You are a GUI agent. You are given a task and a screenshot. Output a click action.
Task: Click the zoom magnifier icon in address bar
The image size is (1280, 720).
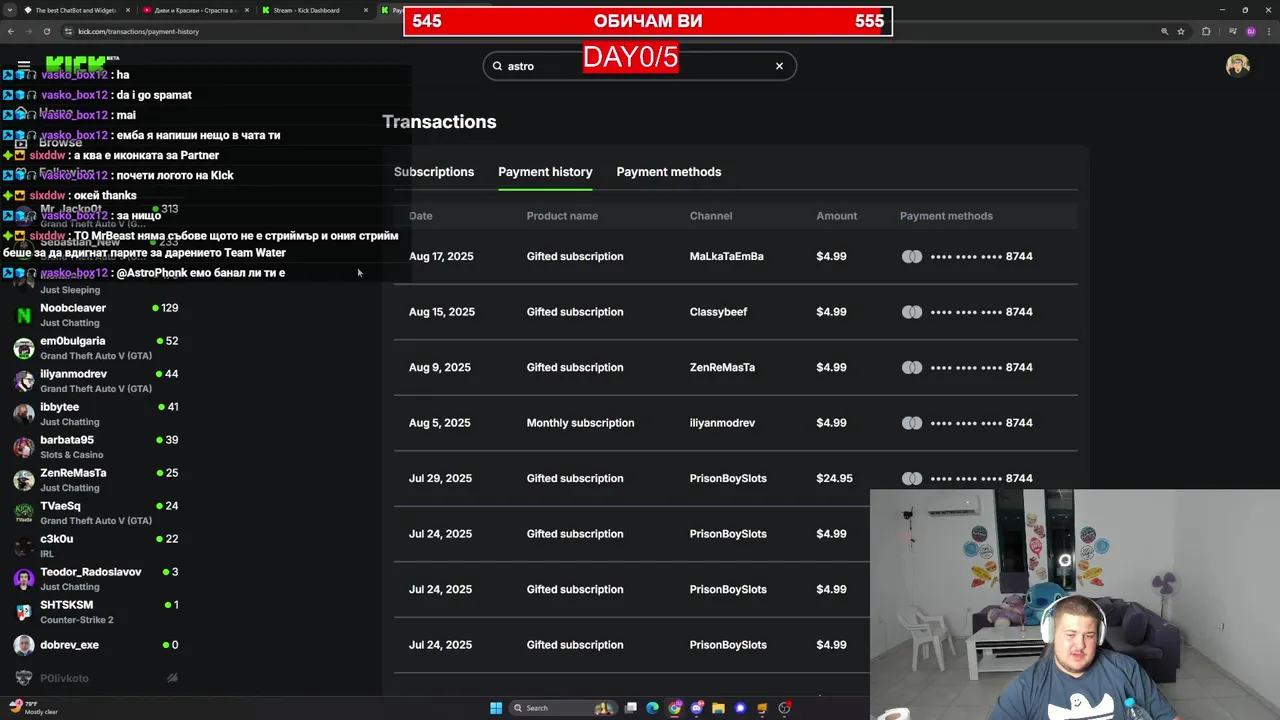click(1164, 31)
